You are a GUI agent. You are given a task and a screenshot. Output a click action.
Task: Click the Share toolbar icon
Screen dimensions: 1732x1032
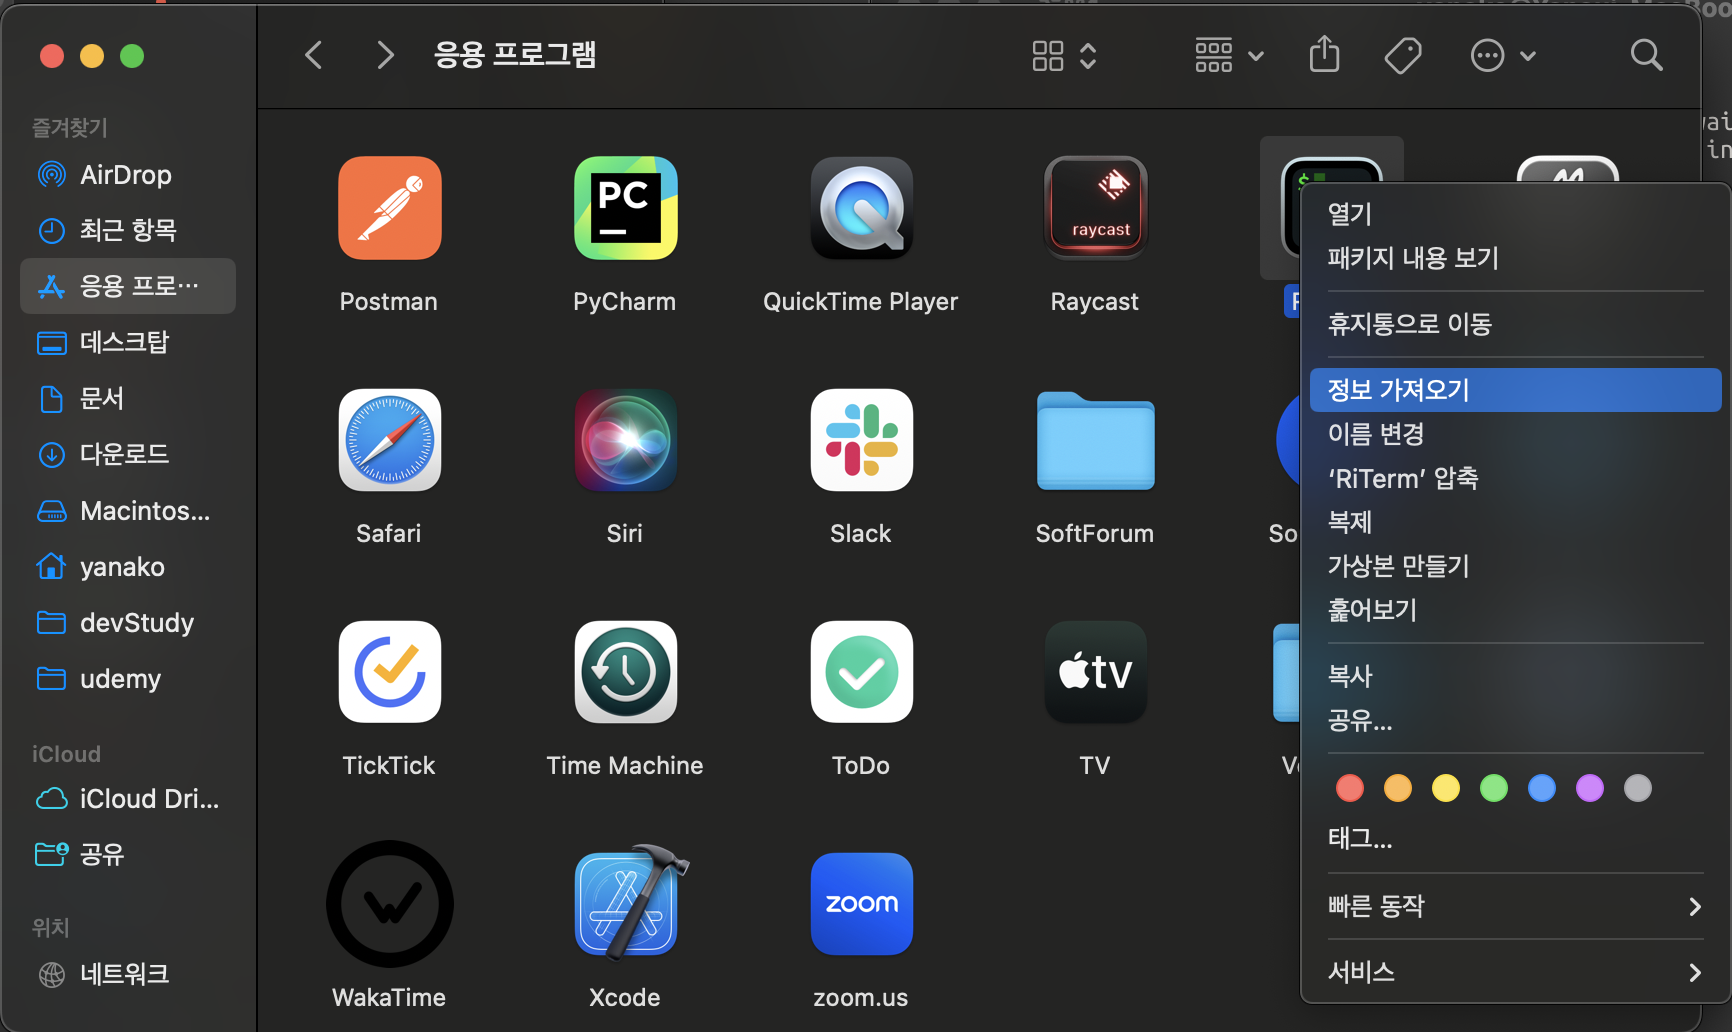1325,54
